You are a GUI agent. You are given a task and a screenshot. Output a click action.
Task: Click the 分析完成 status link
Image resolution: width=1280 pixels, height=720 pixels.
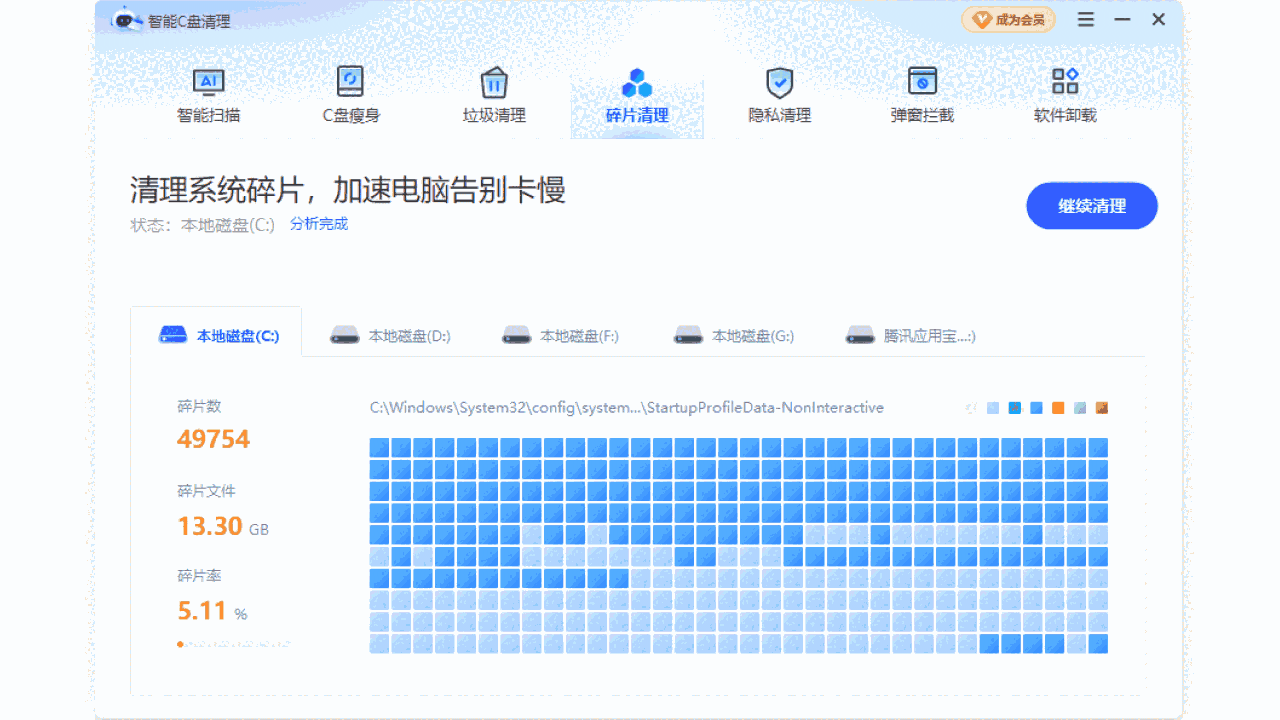319,224
